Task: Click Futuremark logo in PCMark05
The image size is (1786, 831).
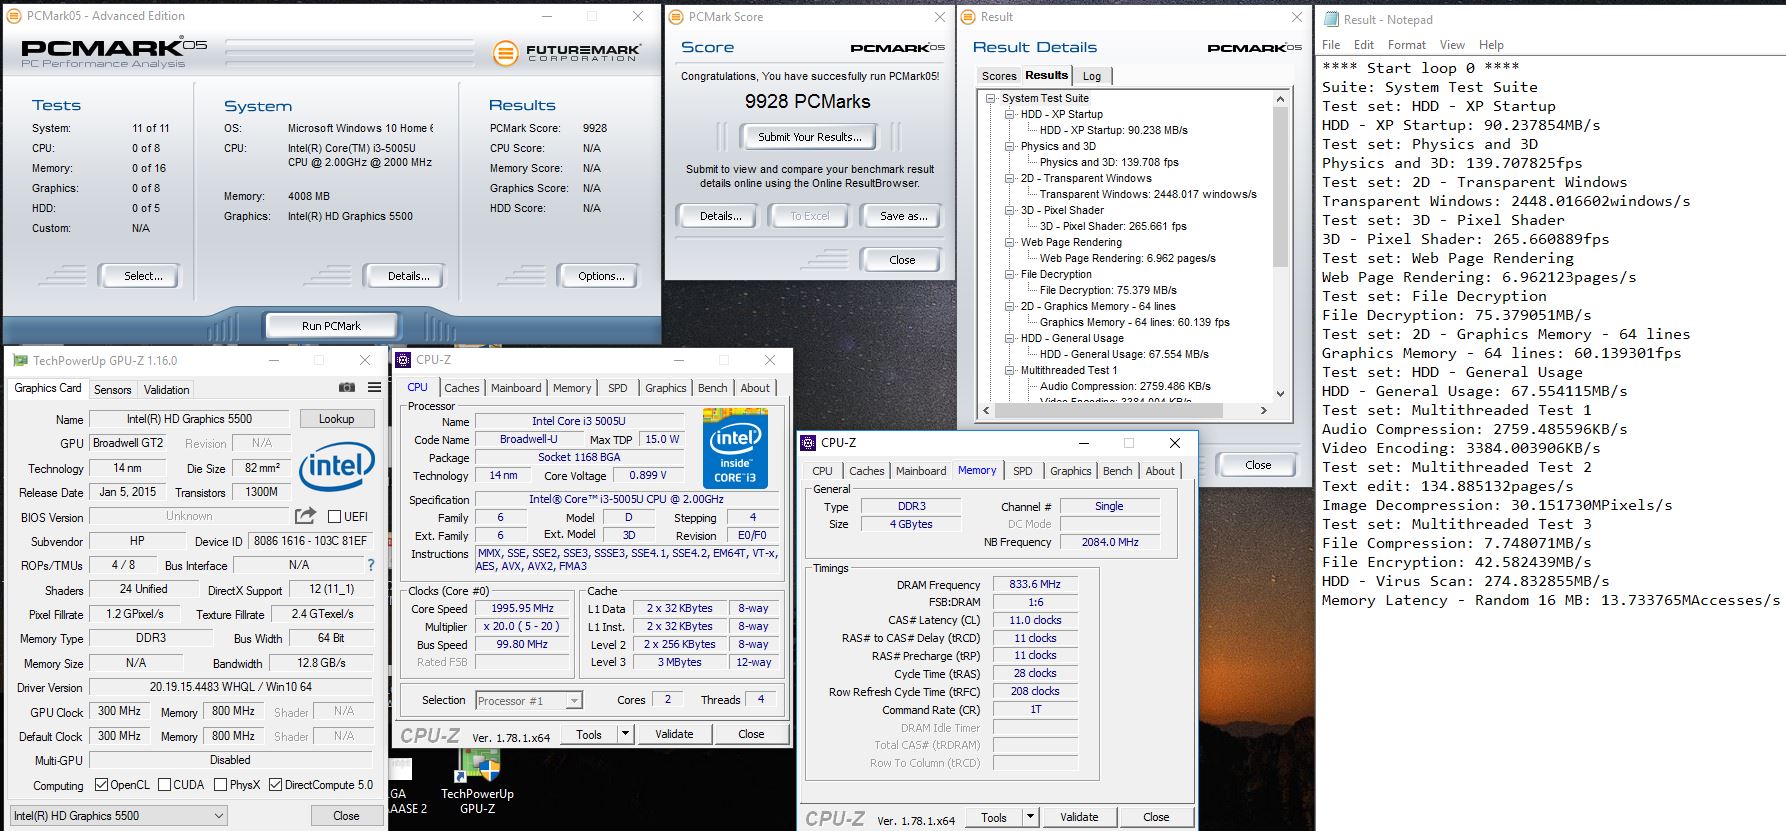Action: [565, 53]
